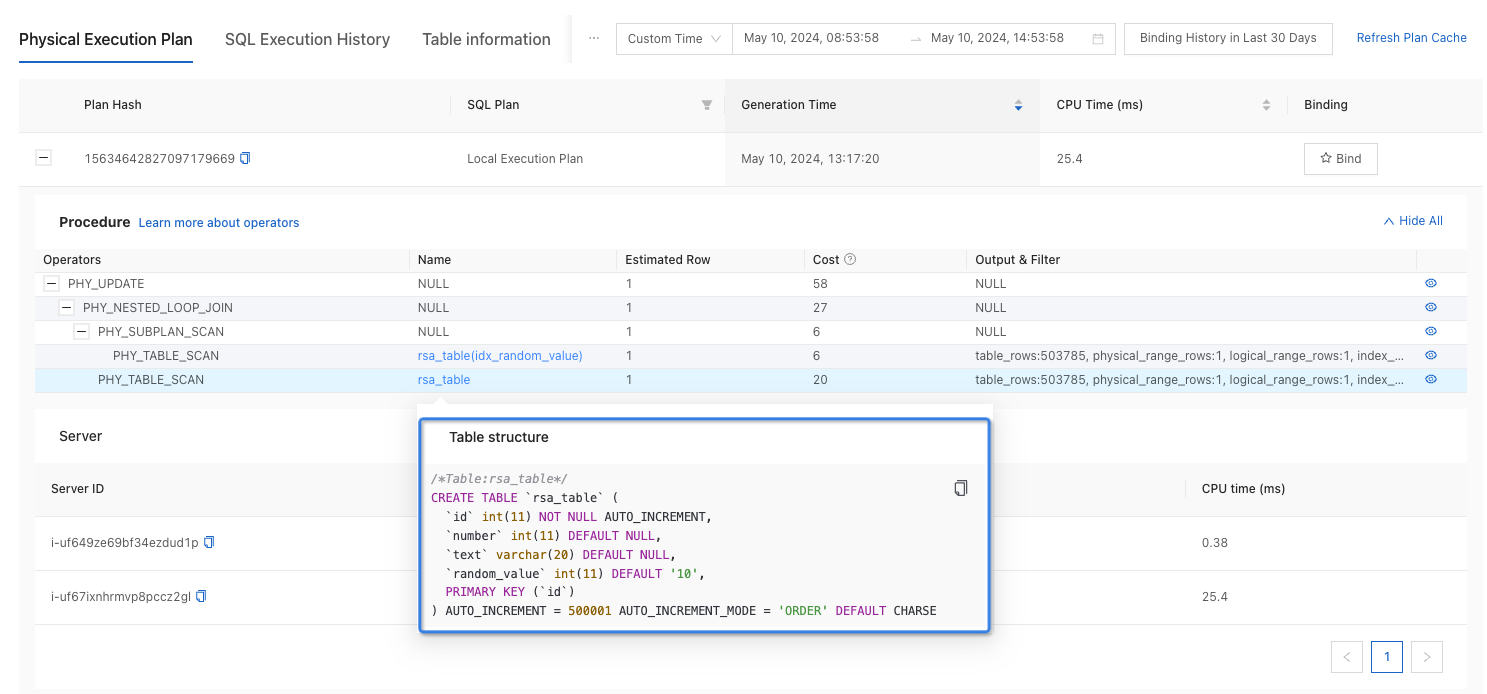Viewport: 1487px width, 694px height.
Task: Switch to Table information tab
Action: click(486, 40)
